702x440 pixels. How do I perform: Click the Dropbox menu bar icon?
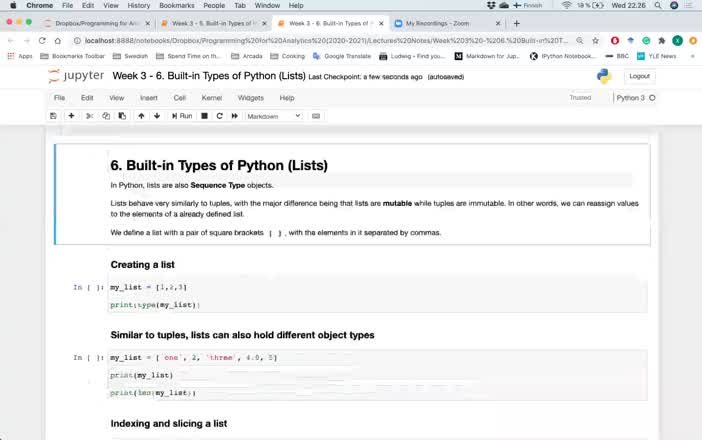point(491,5)
